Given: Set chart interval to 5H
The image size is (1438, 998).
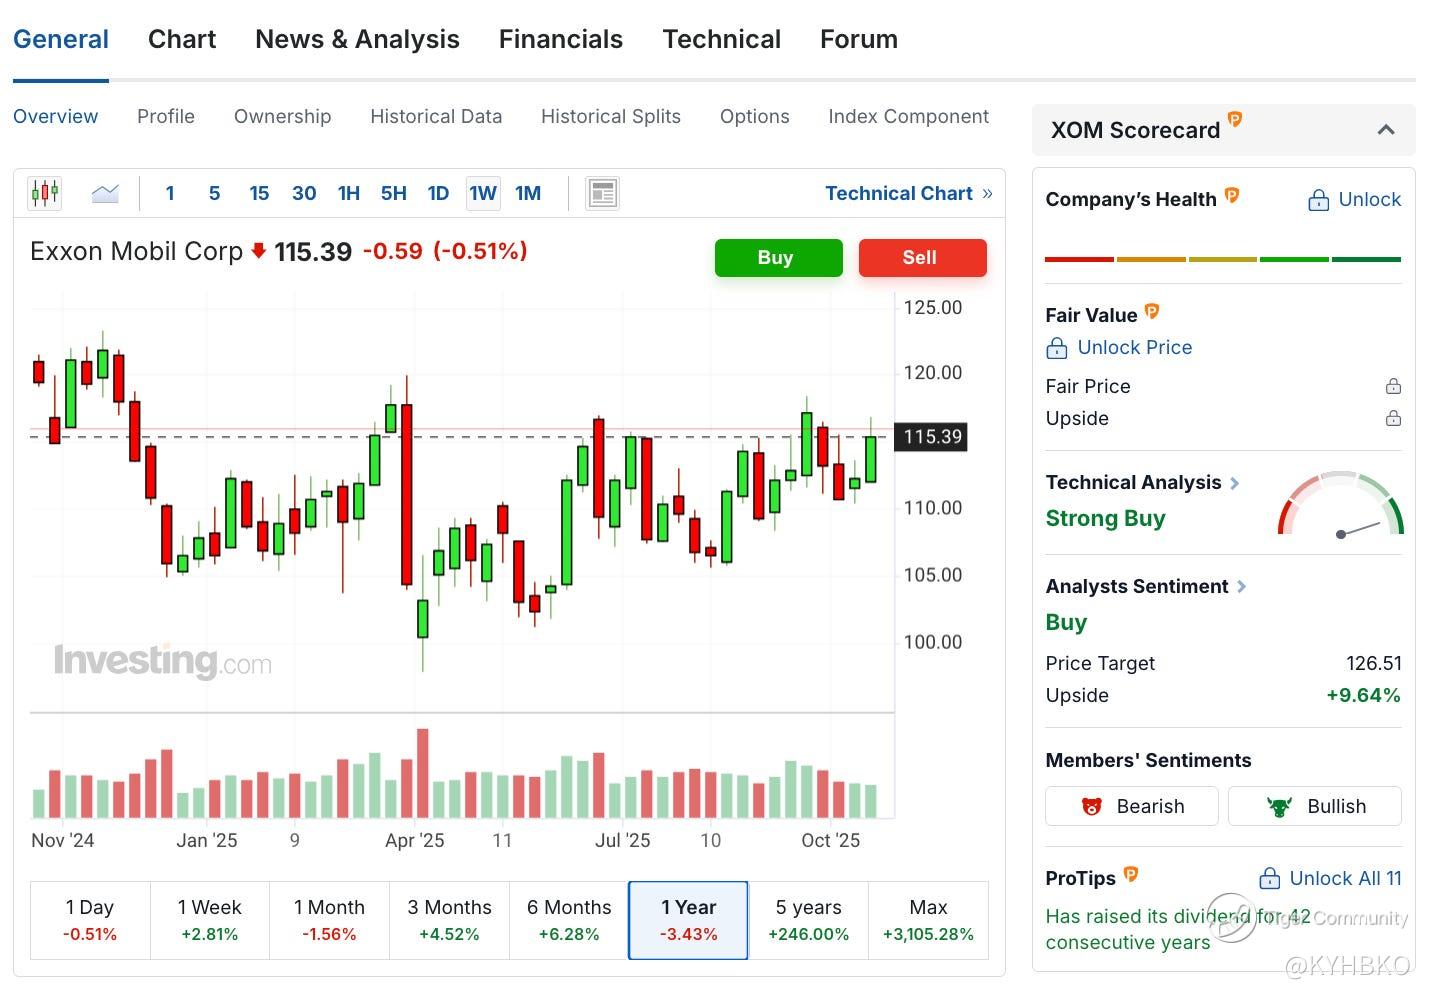Looking at the screenshot, I should 394,193.
